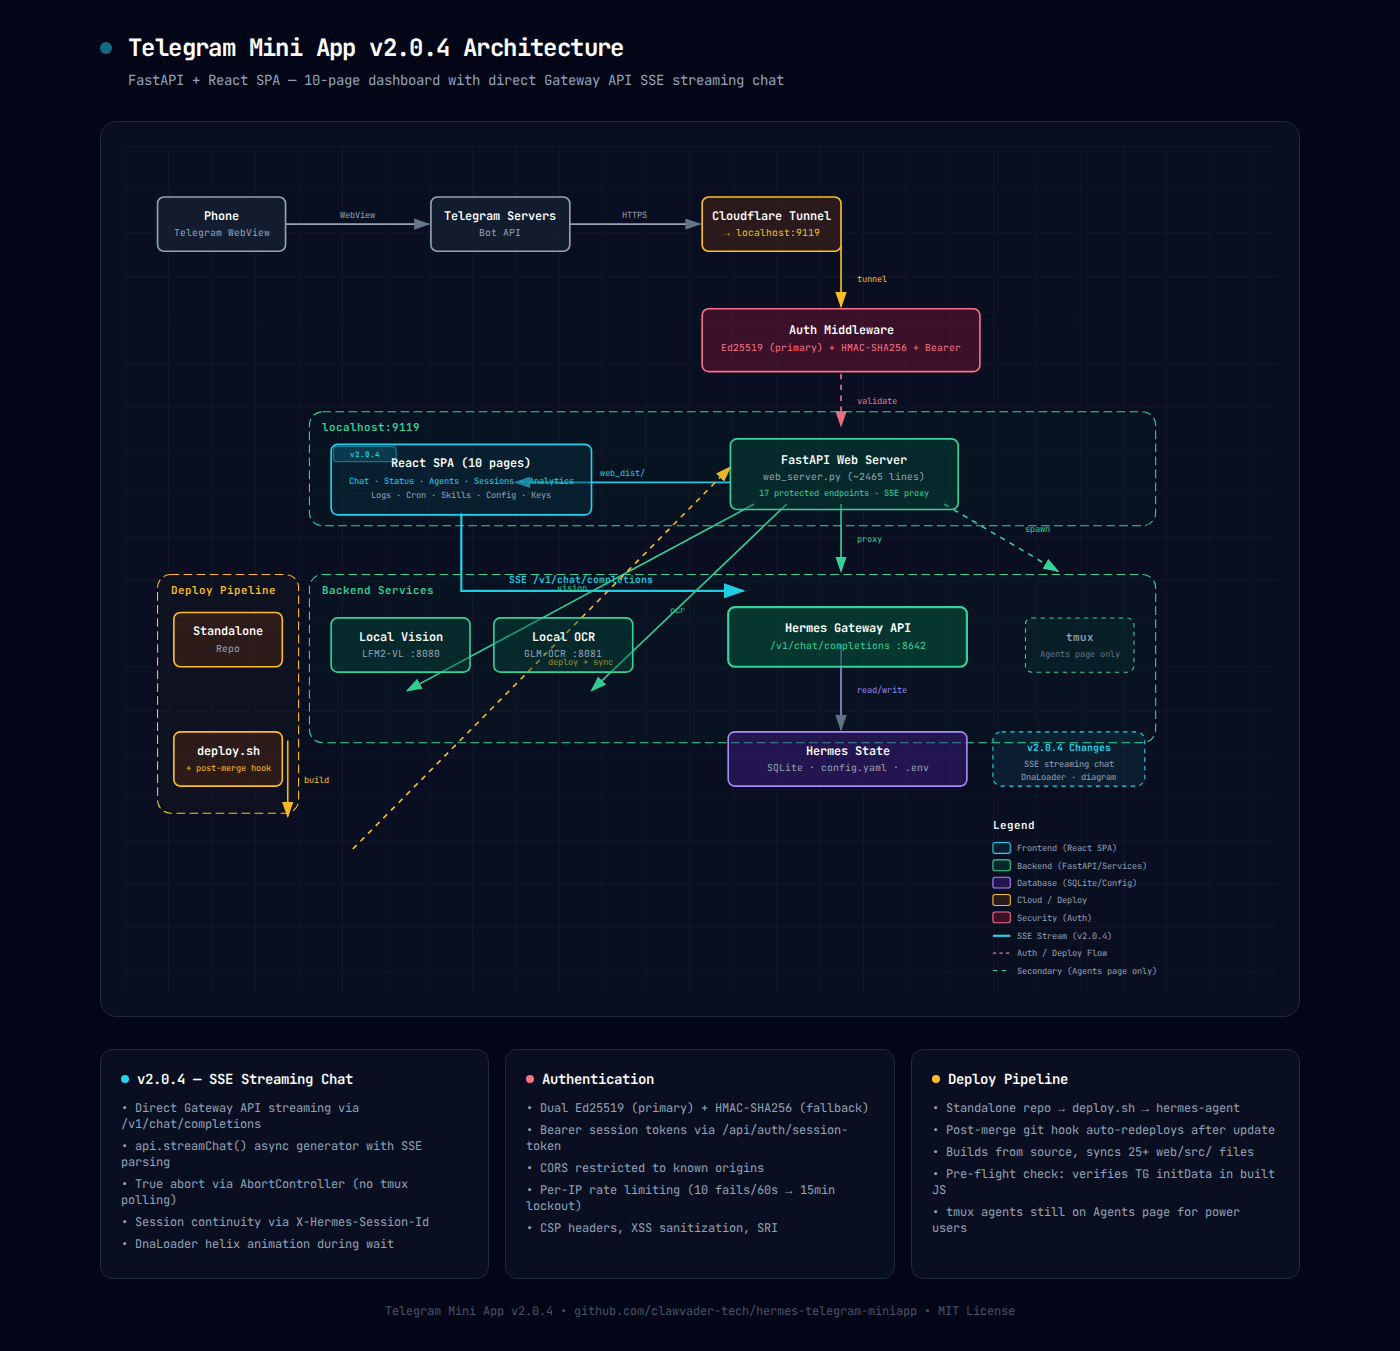Click the bullet dot of SSE Streaming Chat card
The width and height of the screenshot is (1400, 1351).
[x=125, y=1079]
